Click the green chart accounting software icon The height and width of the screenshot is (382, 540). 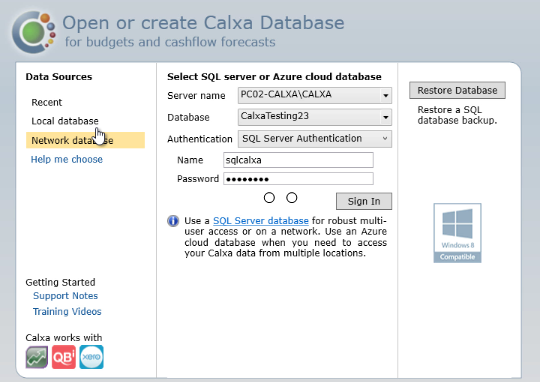tap(37, 357)
